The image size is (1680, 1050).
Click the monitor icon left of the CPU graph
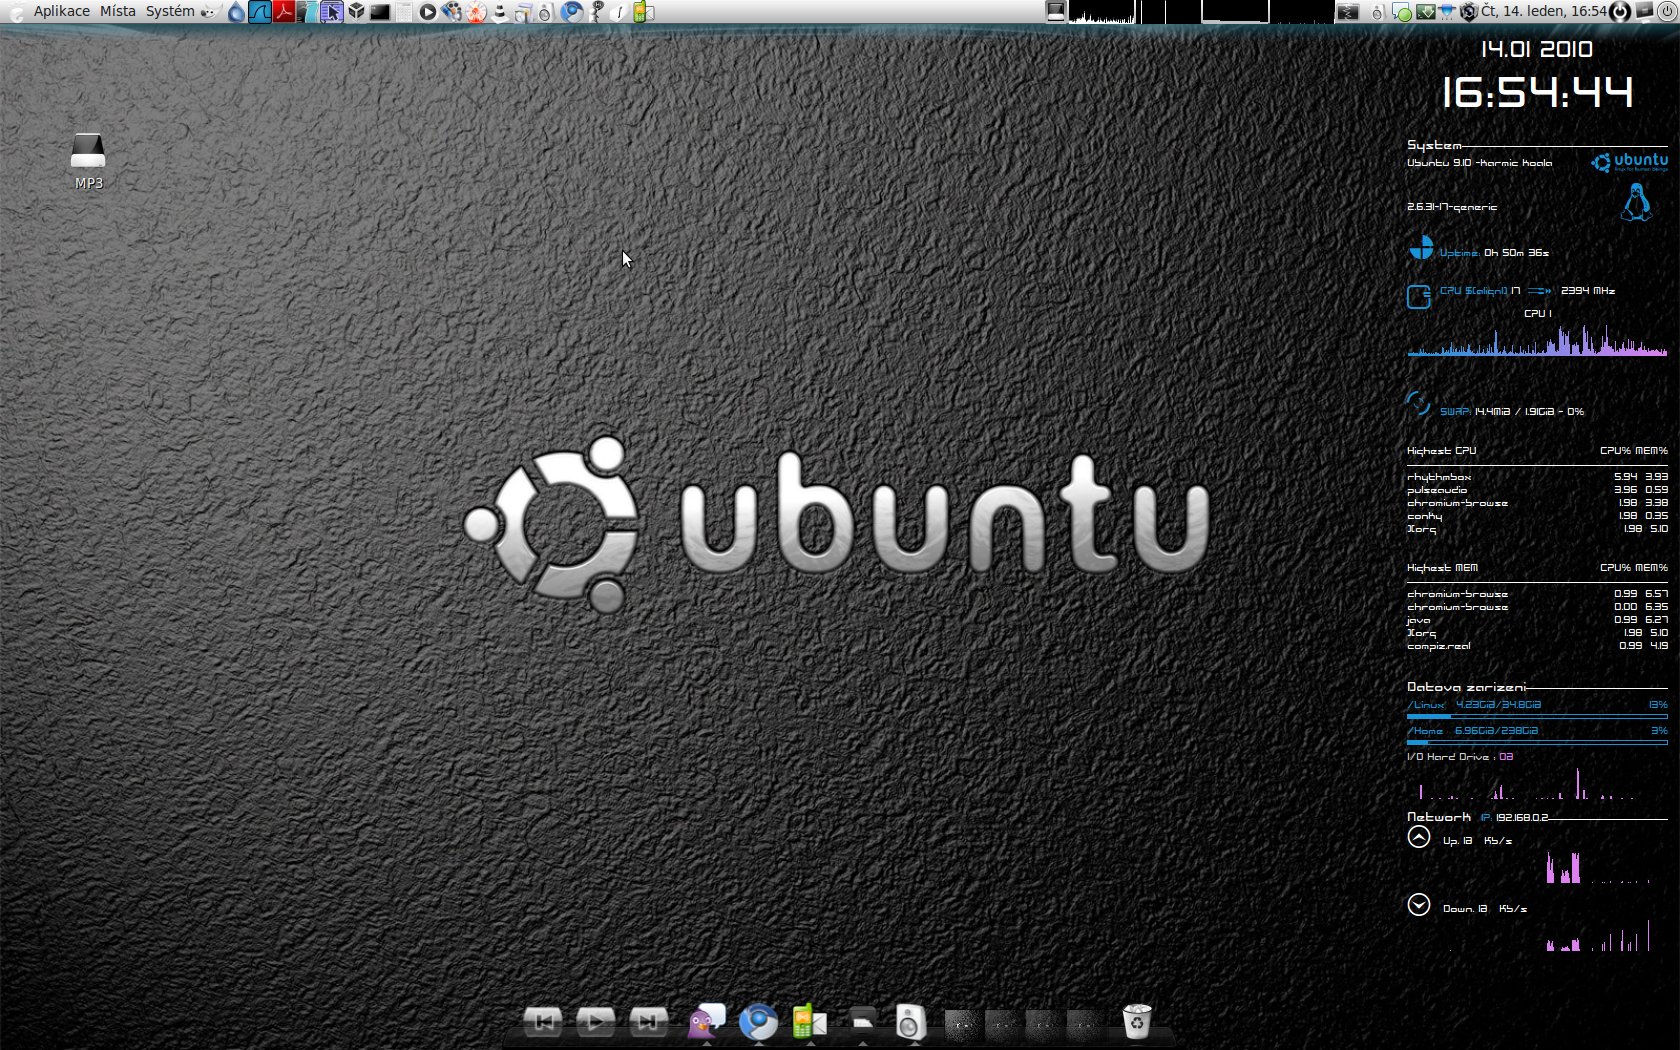pyautogui.click(x=1056, y=12)
